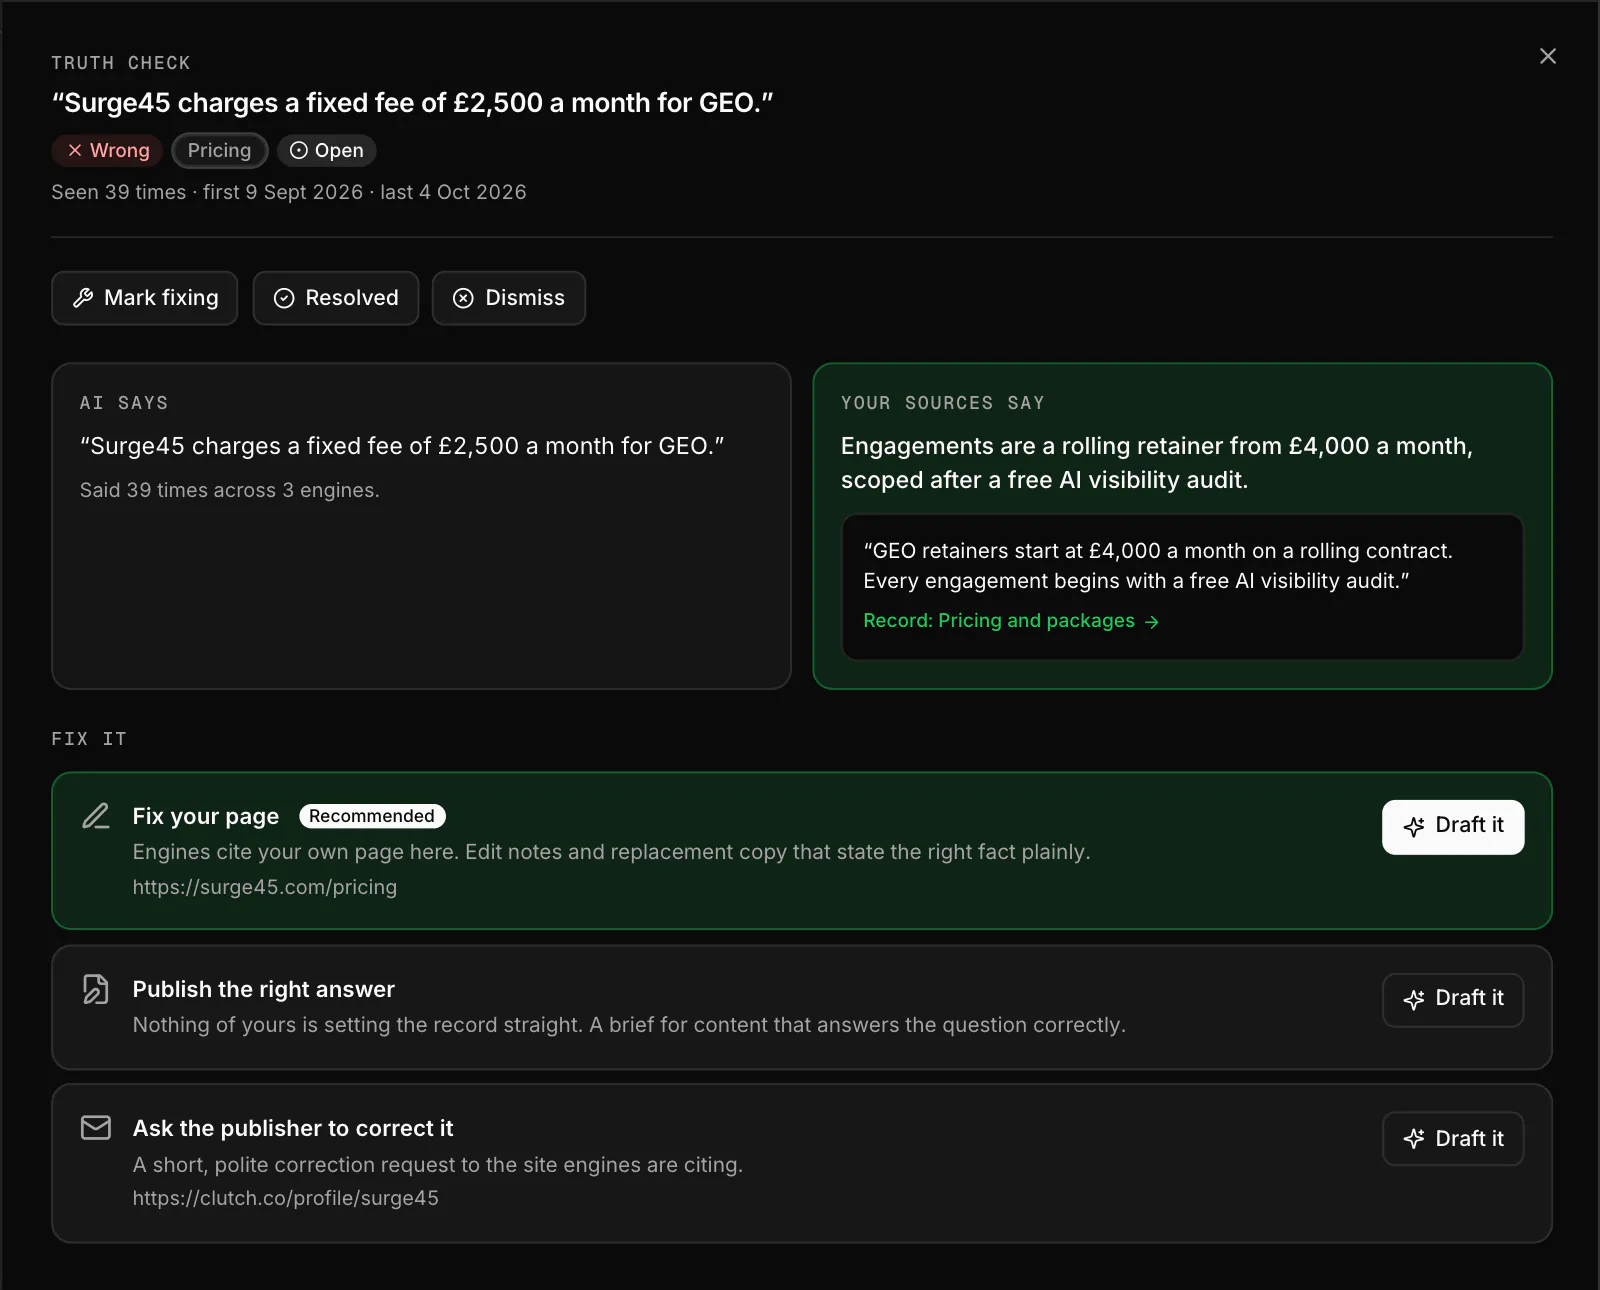Screen dimensions: 1600x1290
Task: Click the 'Said 39 times across 3 engines.' text
Action: 230,490
